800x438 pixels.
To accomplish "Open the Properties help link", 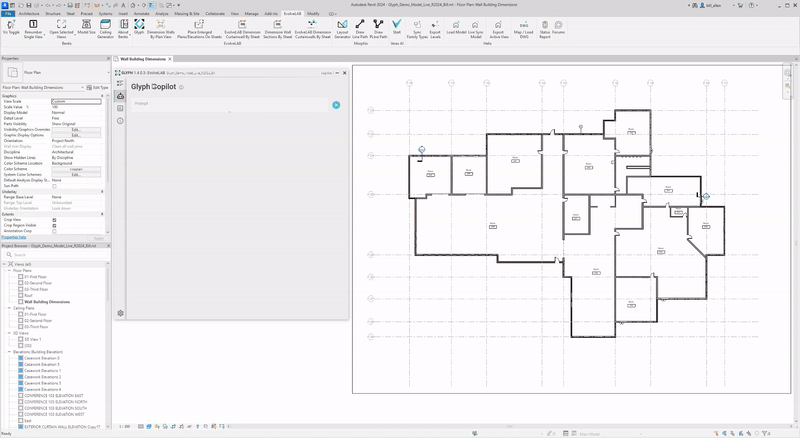I will click(x=13, y=237).
